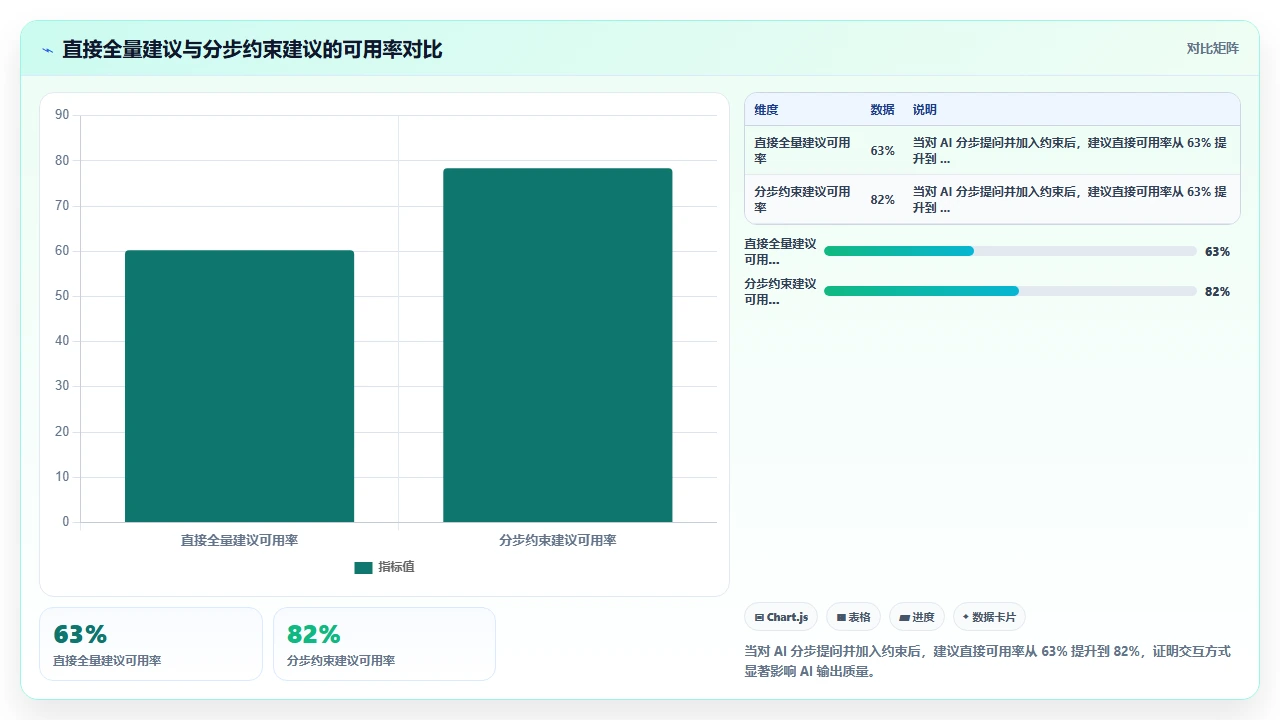Open the 82% data card

tap(384, 644)
